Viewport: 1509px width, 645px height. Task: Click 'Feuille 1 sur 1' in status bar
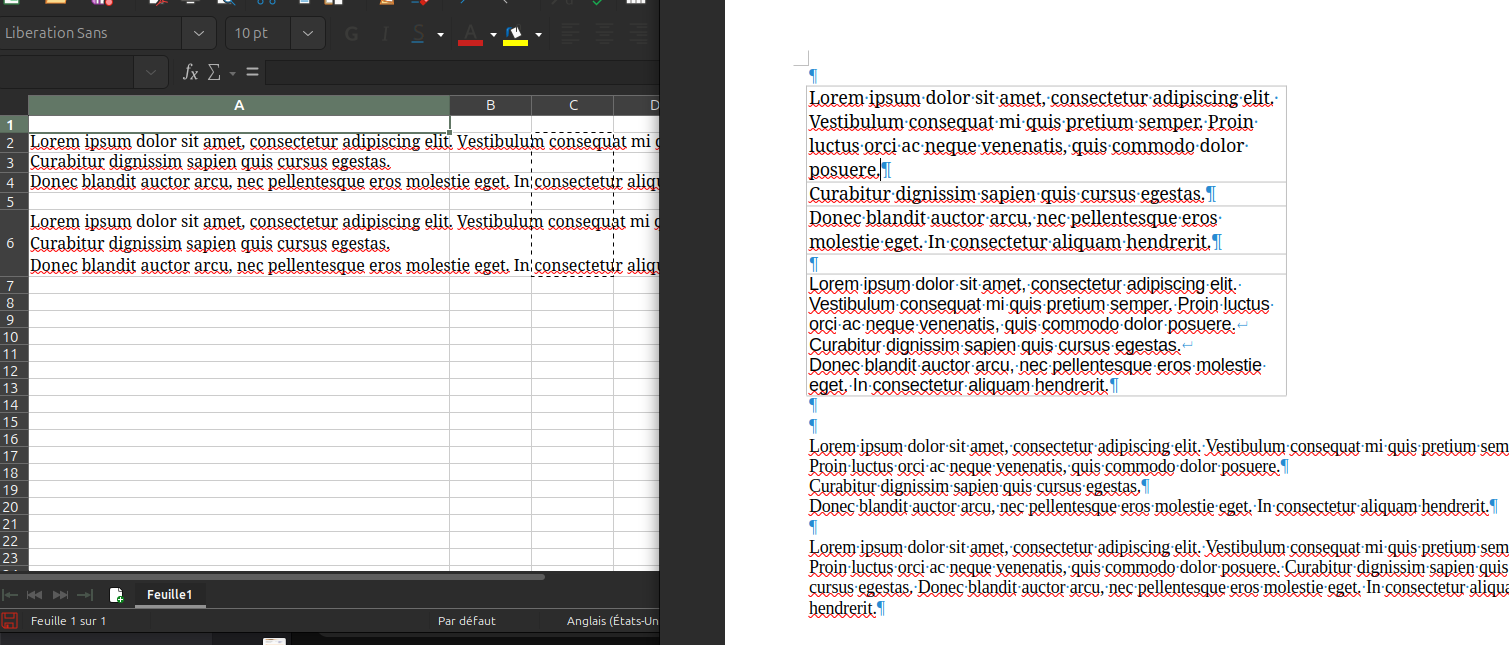pyautogui.click(x=68, y=621)
